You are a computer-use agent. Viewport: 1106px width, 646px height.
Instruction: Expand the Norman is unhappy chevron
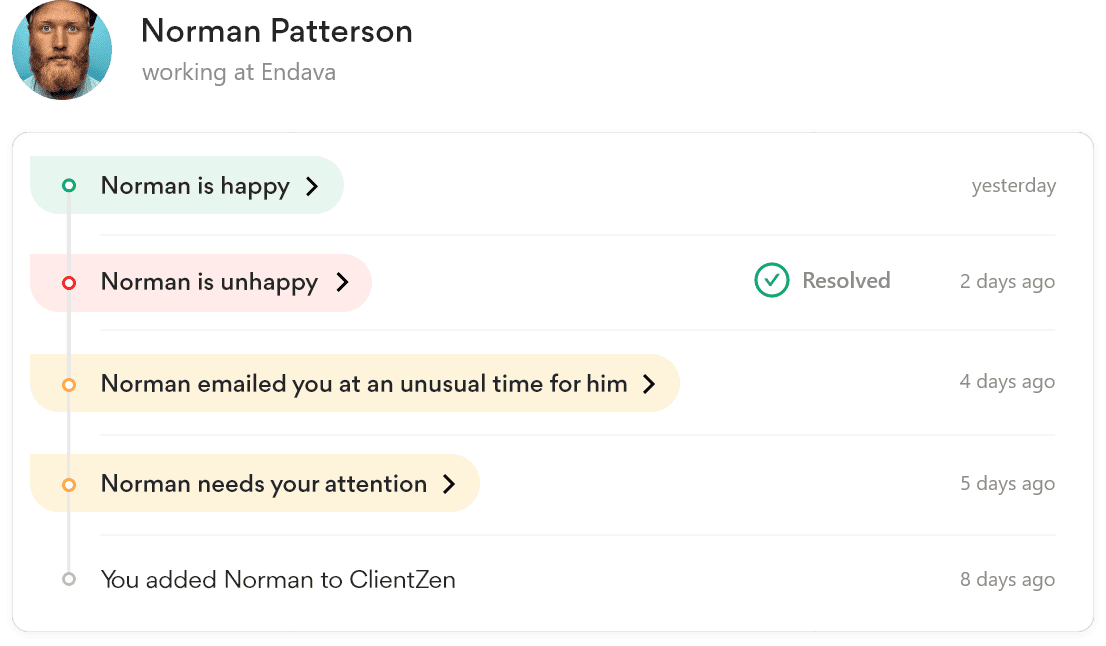point(342,283)
